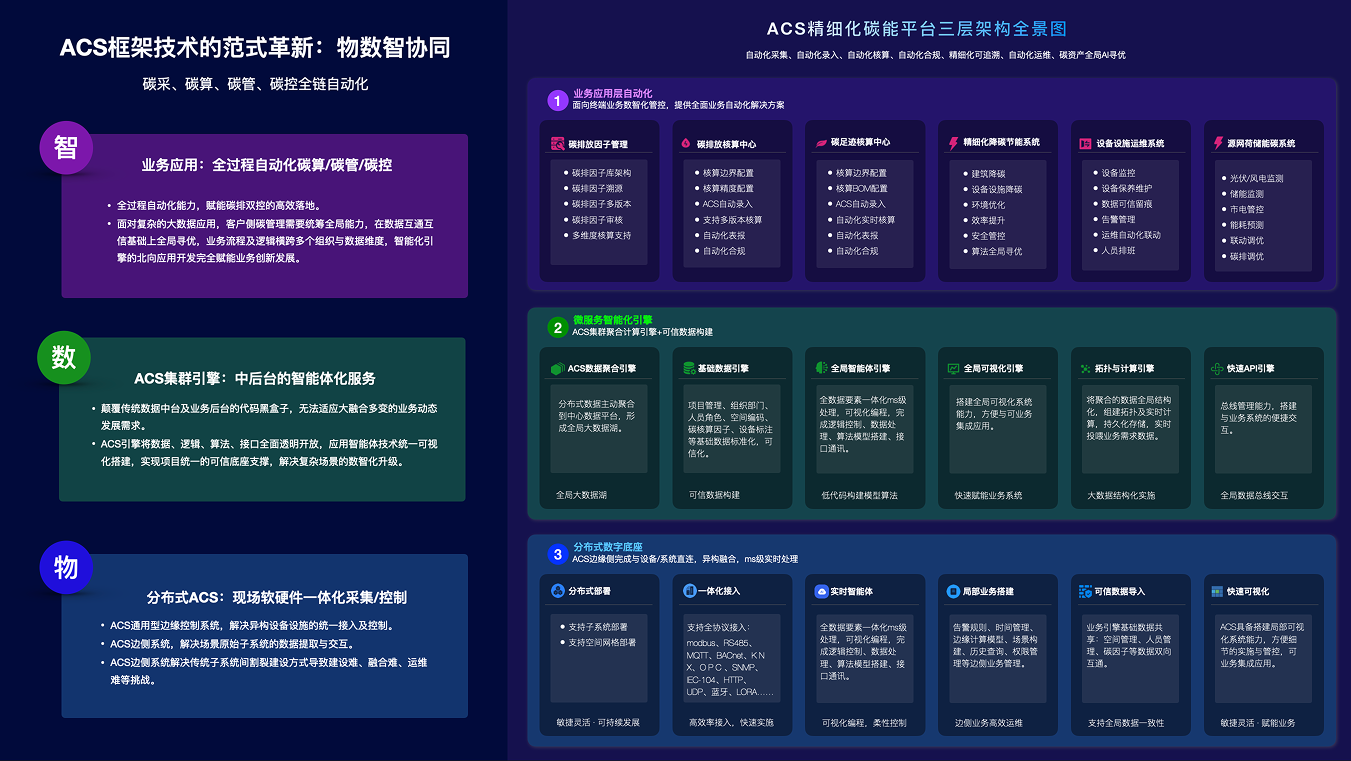Screen dimensions: 1351x761
Task: Click the ACS框架技术的范式革新 main title
Action: tap(255, 47)
